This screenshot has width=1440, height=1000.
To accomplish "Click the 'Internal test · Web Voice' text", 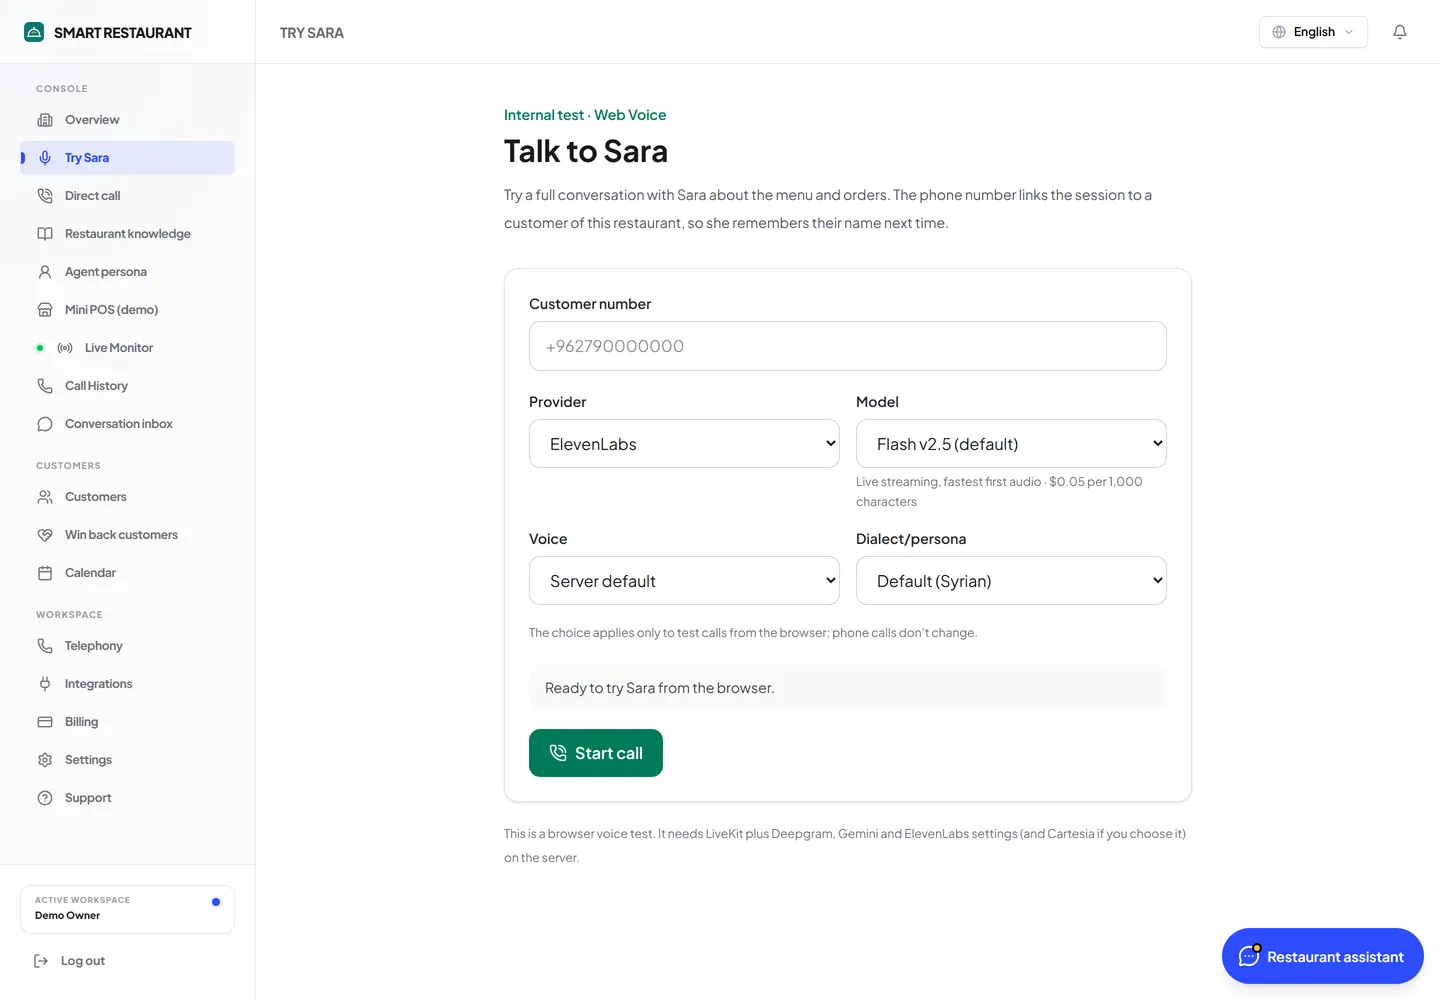I will coord(585,115).
